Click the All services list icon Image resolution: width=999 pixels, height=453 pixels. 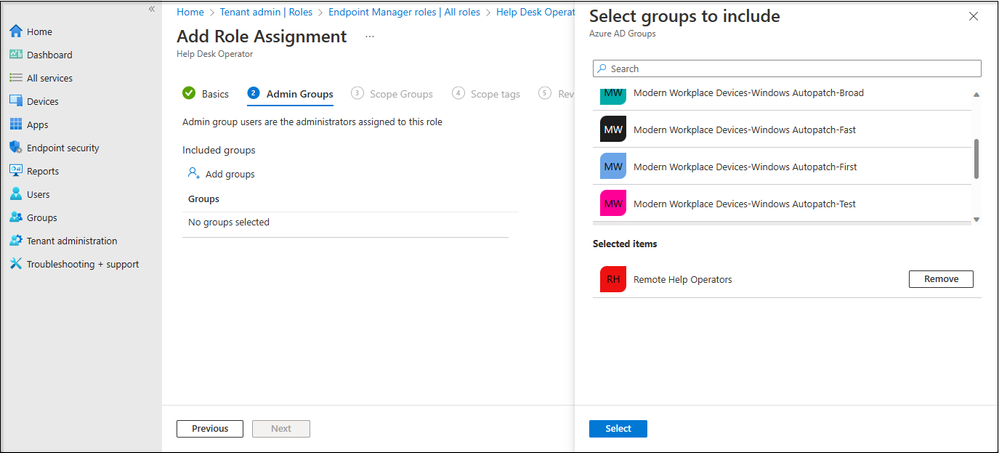[x=16, y=78]
